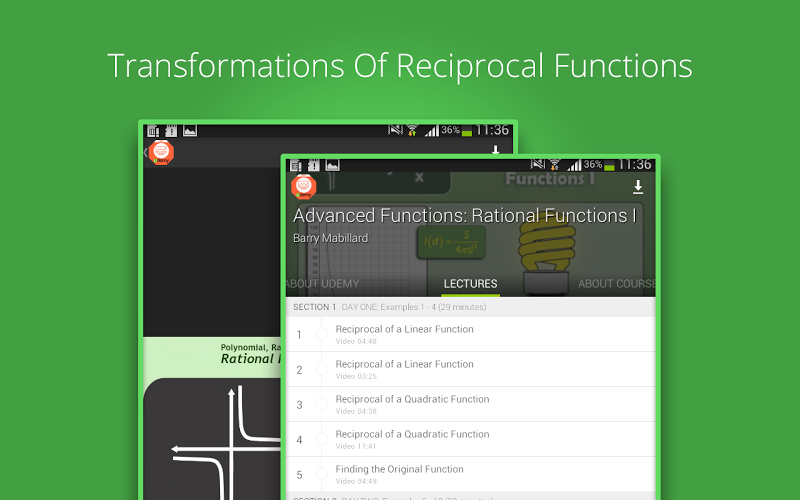Toggle the completion circle for lecture 2
This screenshot has height=500, width=800.
click(321, 369)
